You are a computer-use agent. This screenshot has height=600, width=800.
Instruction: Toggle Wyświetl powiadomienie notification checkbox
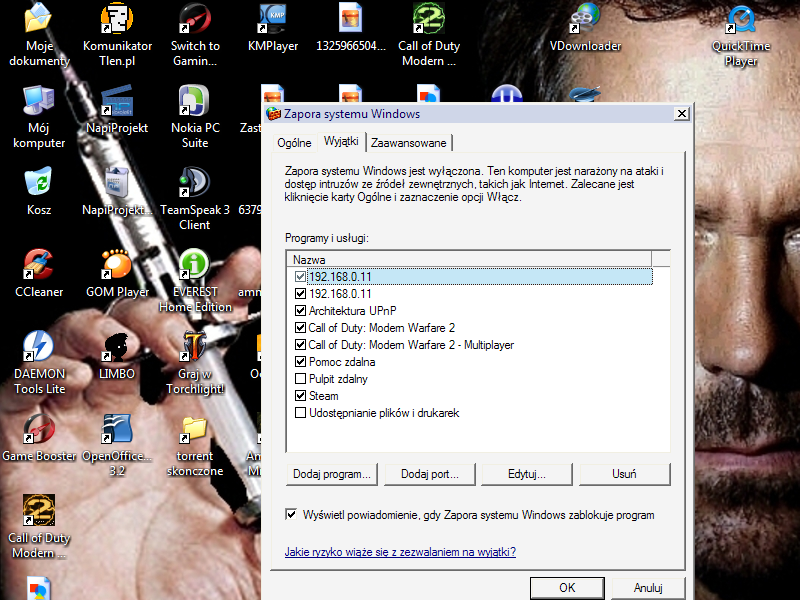(x=291, y=514)
